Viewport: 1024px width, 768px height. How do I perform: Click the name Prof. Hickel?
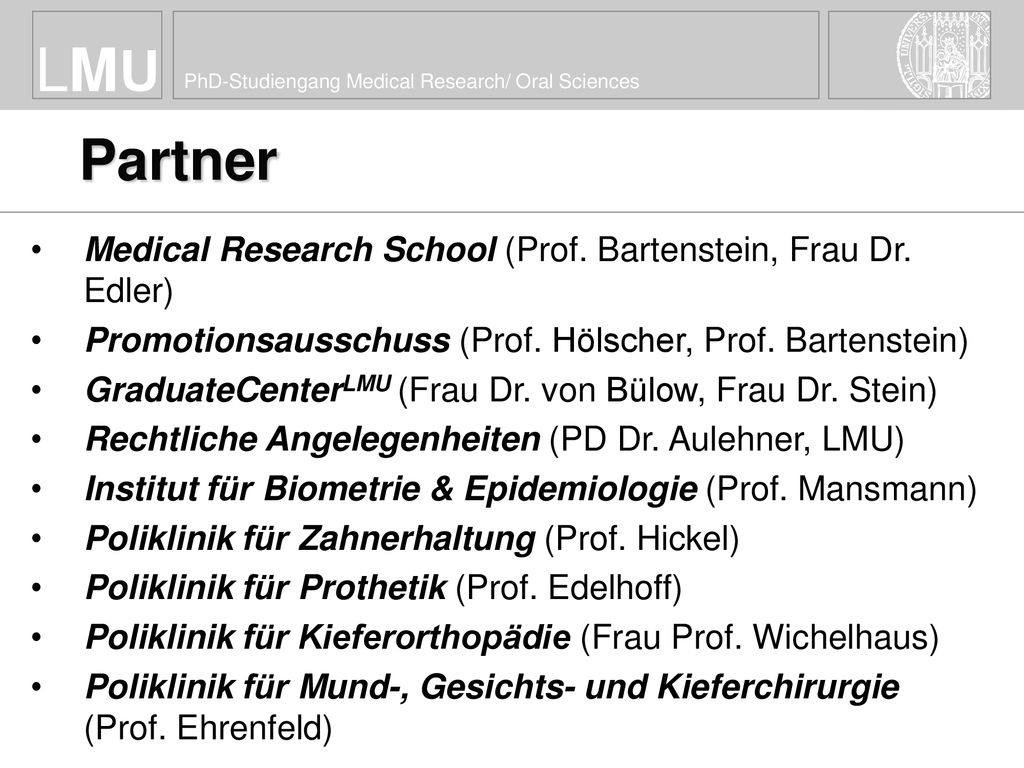(x=642, y=539)
